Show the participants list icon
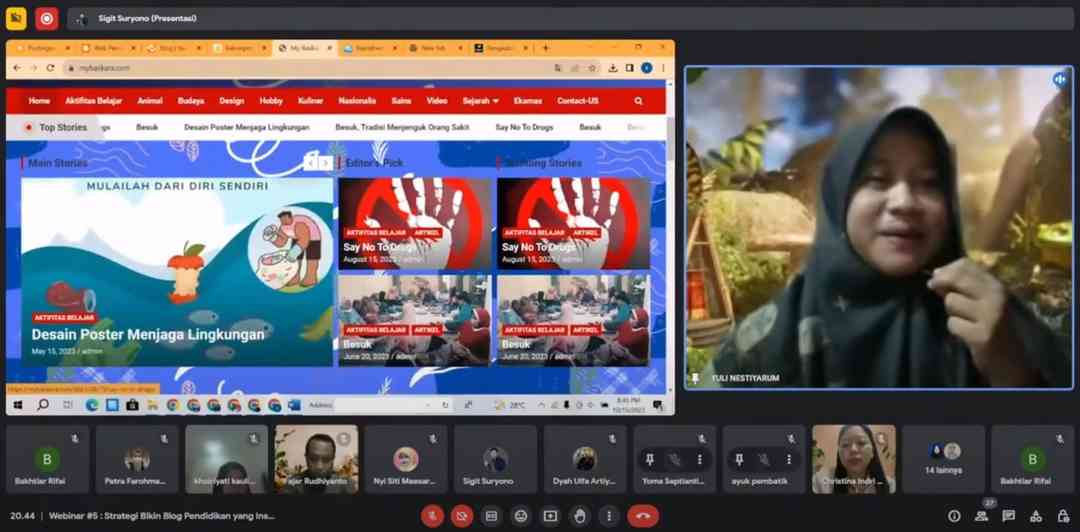 click(981, 516)
